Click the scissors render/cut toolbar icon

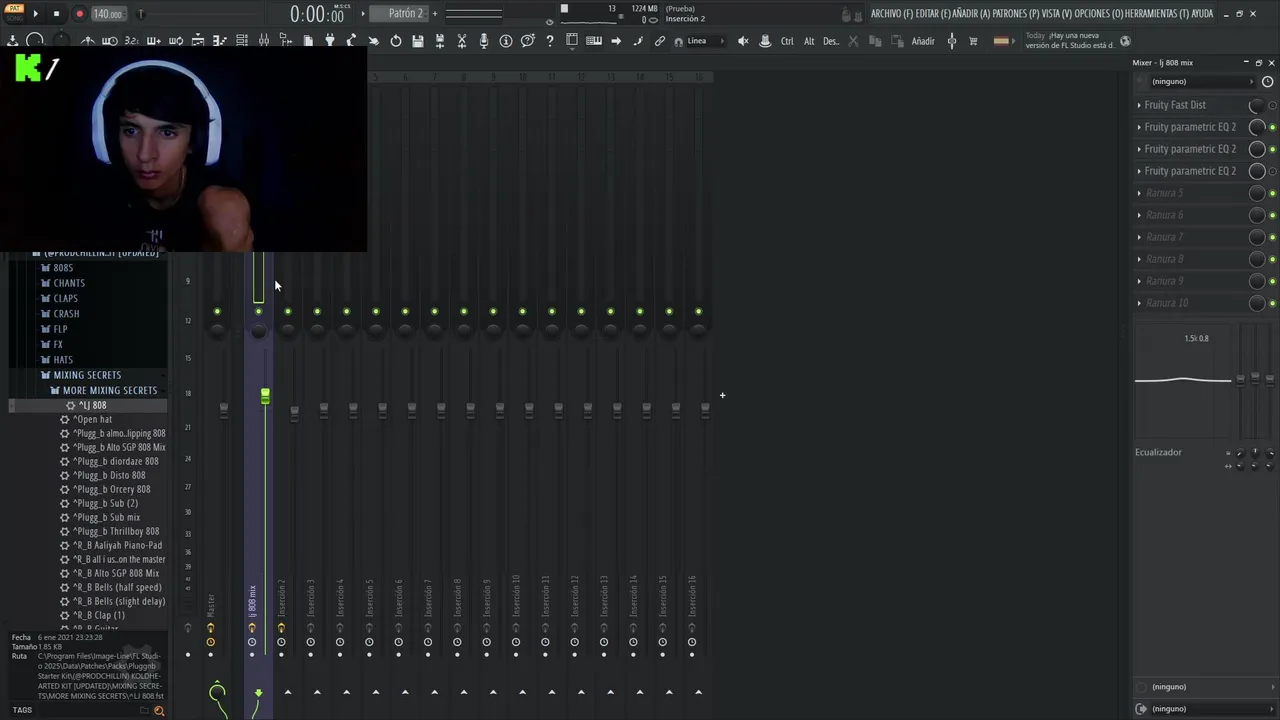[x=462, y=41]
